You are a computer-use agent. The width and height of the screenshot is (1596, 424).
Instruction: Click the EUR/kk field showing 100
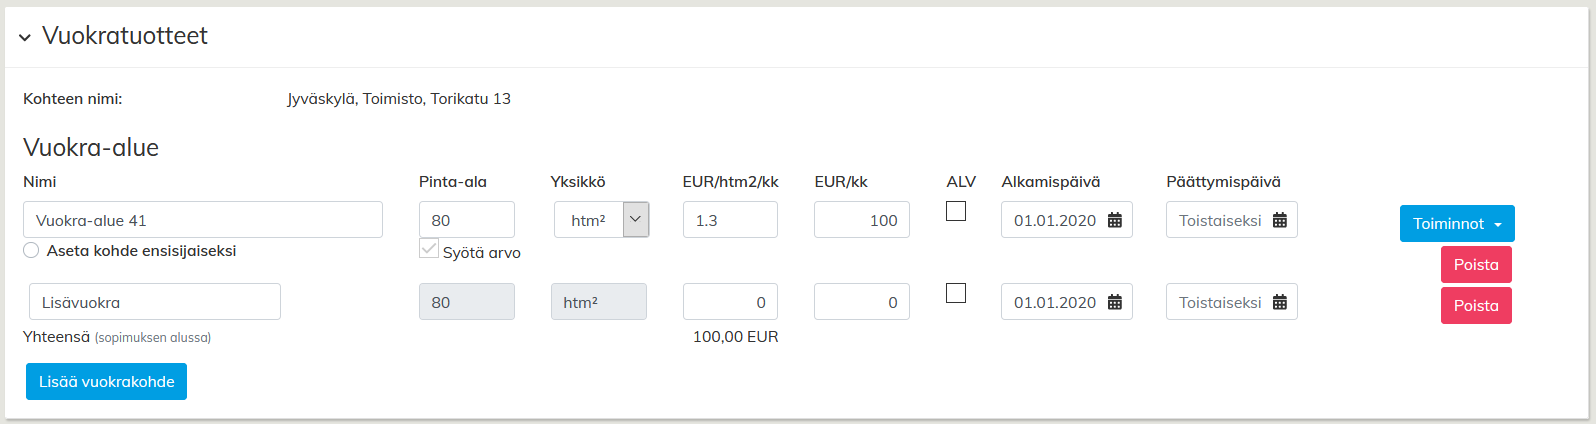[861, 220]
